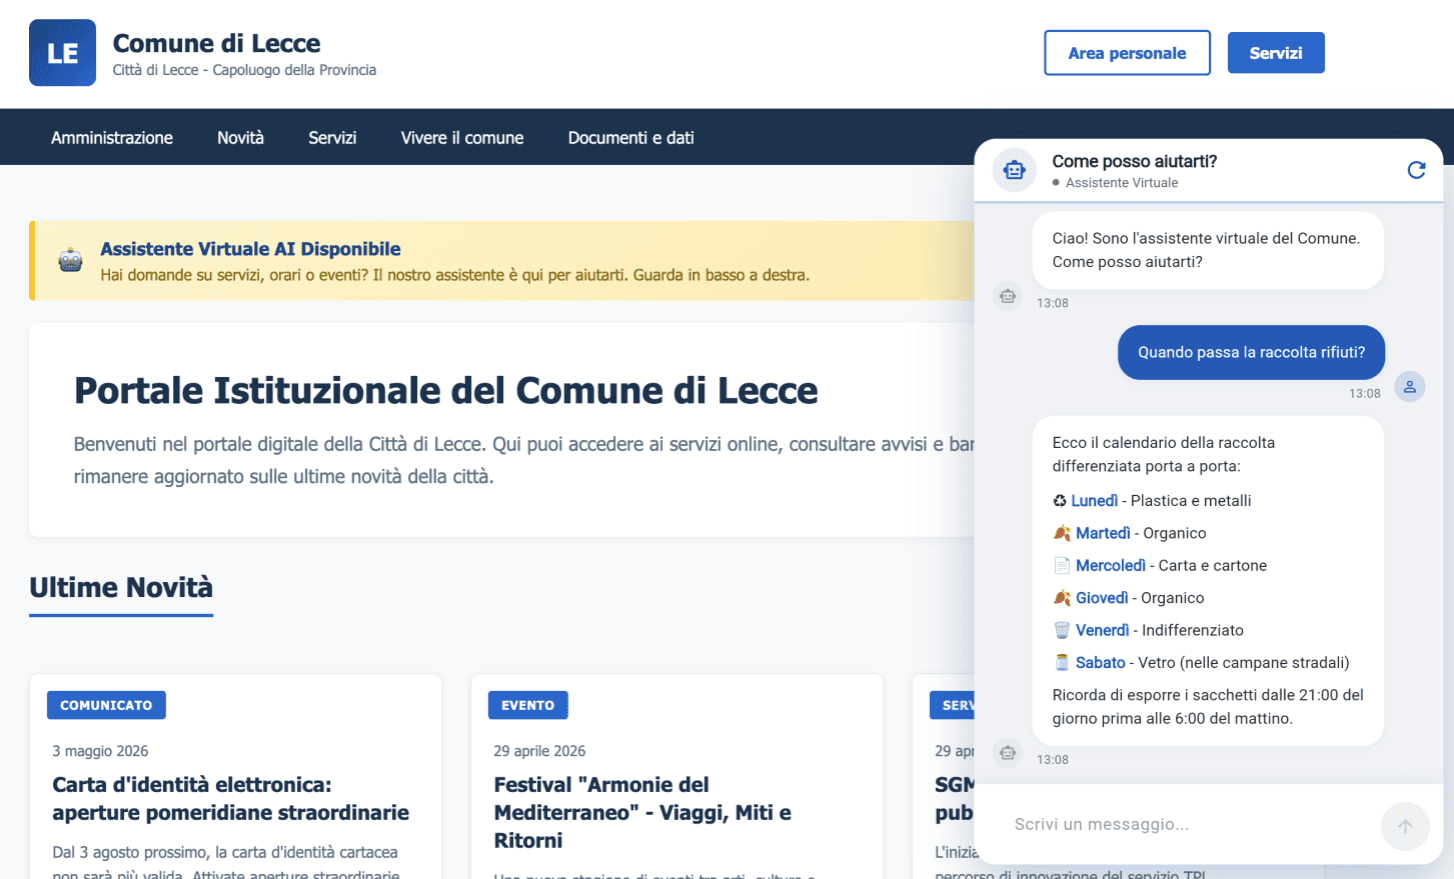Screen dimensions: 1454x879
Task: Click the EVENTO tag
Action: 528,705
